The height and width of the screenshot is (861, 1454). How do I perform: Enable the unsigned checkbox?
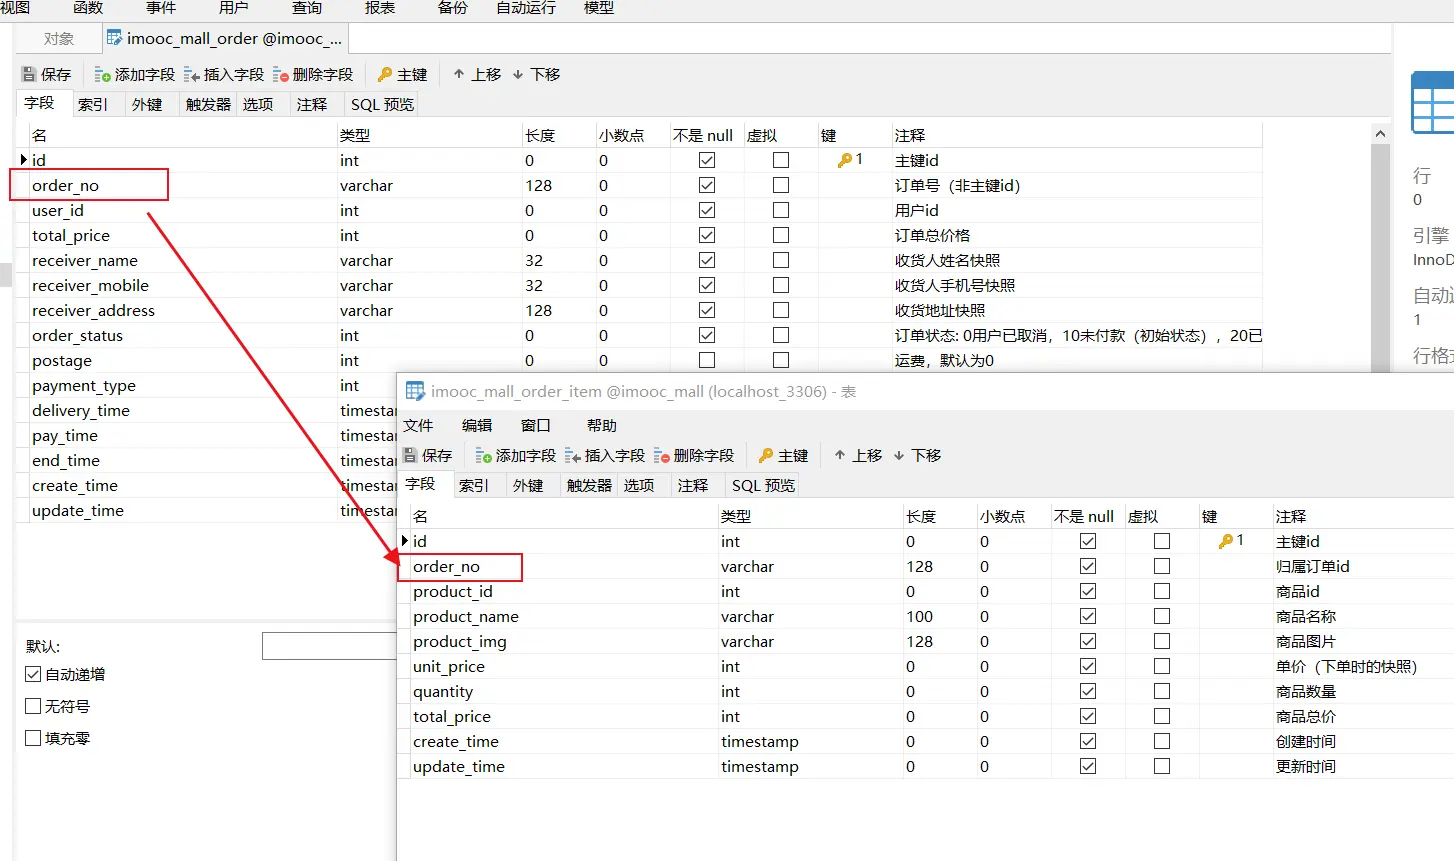pos(33,707)
